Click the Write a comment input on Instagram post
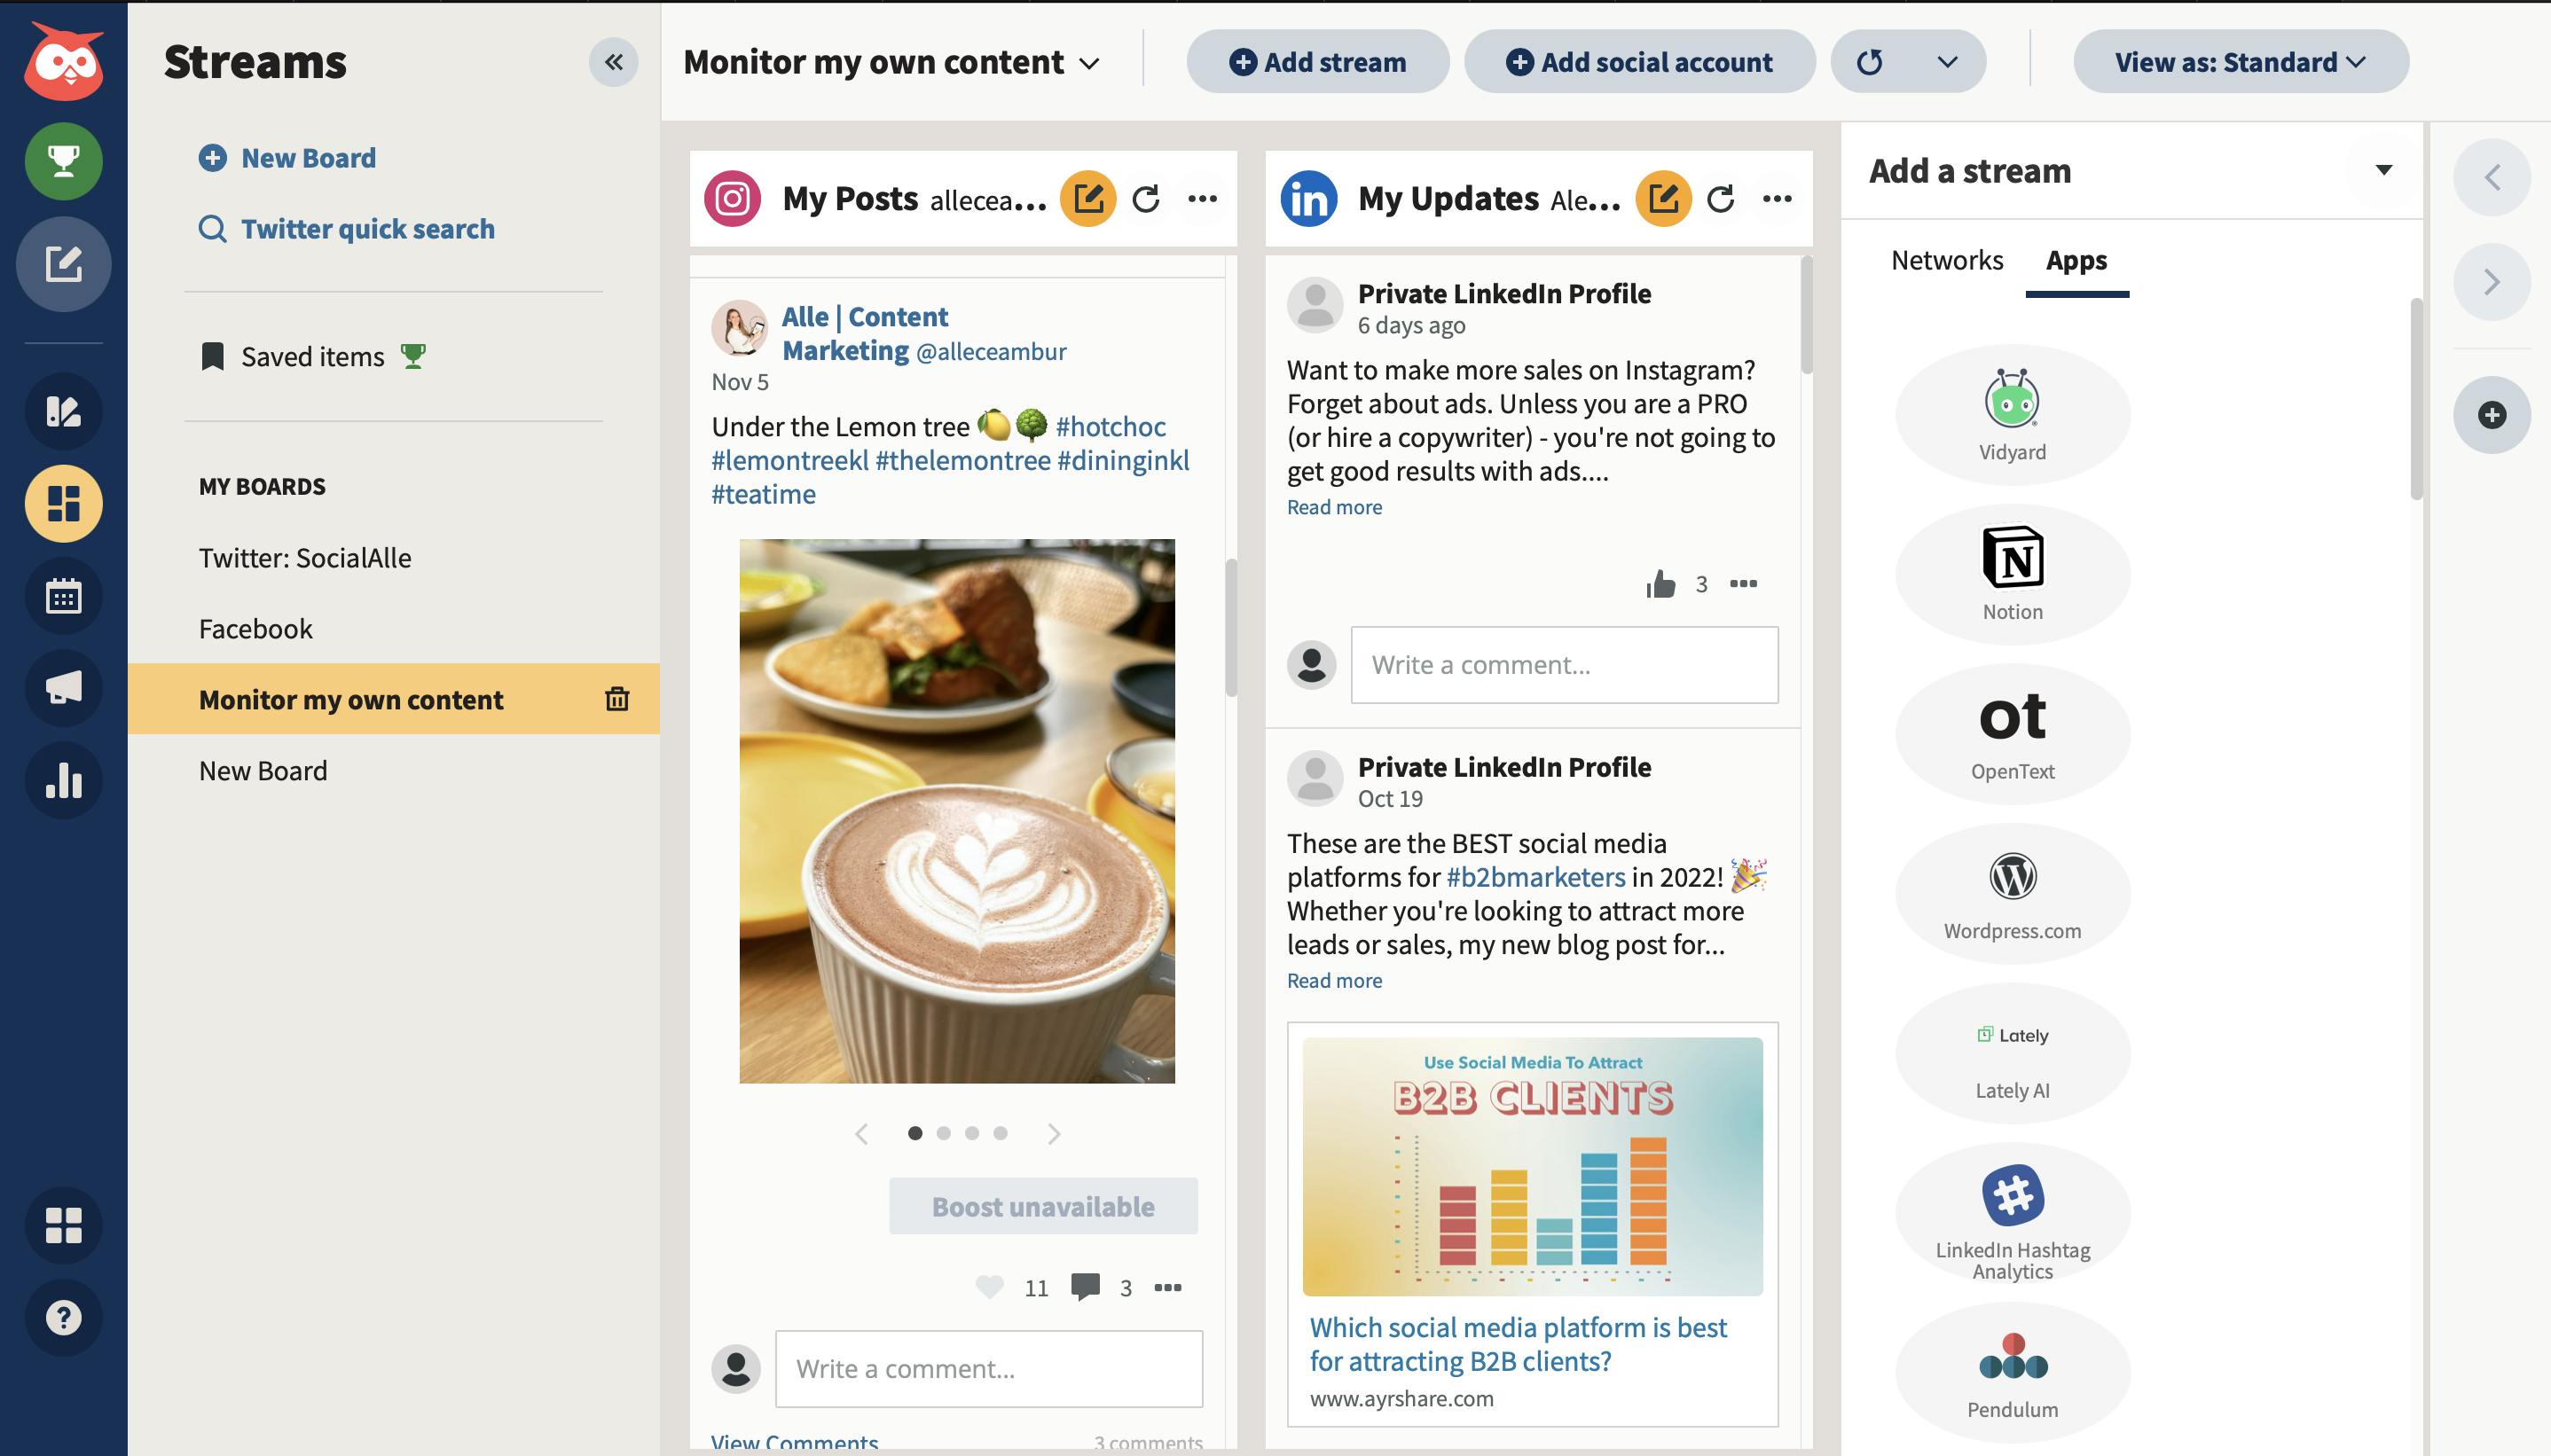Image resolution: width=2551 pixels, height=1456 pixels. [988, 1366]
